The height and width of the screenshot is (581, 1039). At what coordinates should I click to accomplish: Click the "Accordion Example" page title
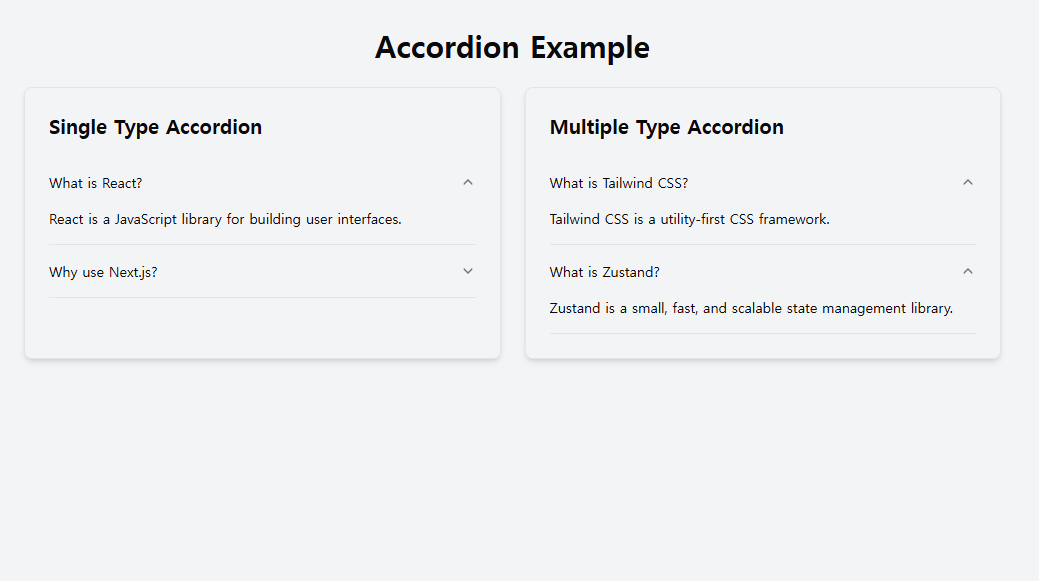click(512, 47)
